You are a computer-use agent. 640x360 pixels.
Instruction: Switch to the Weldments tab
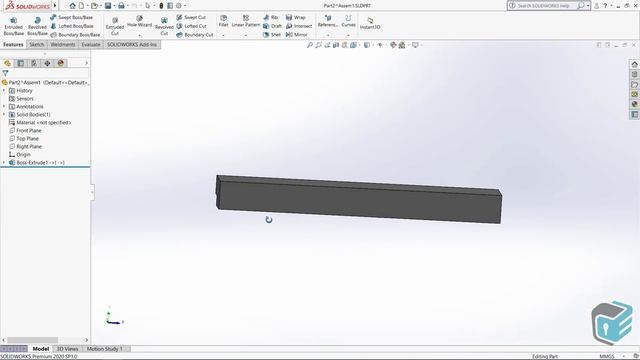pyautogui.click(x=63, y=44)
